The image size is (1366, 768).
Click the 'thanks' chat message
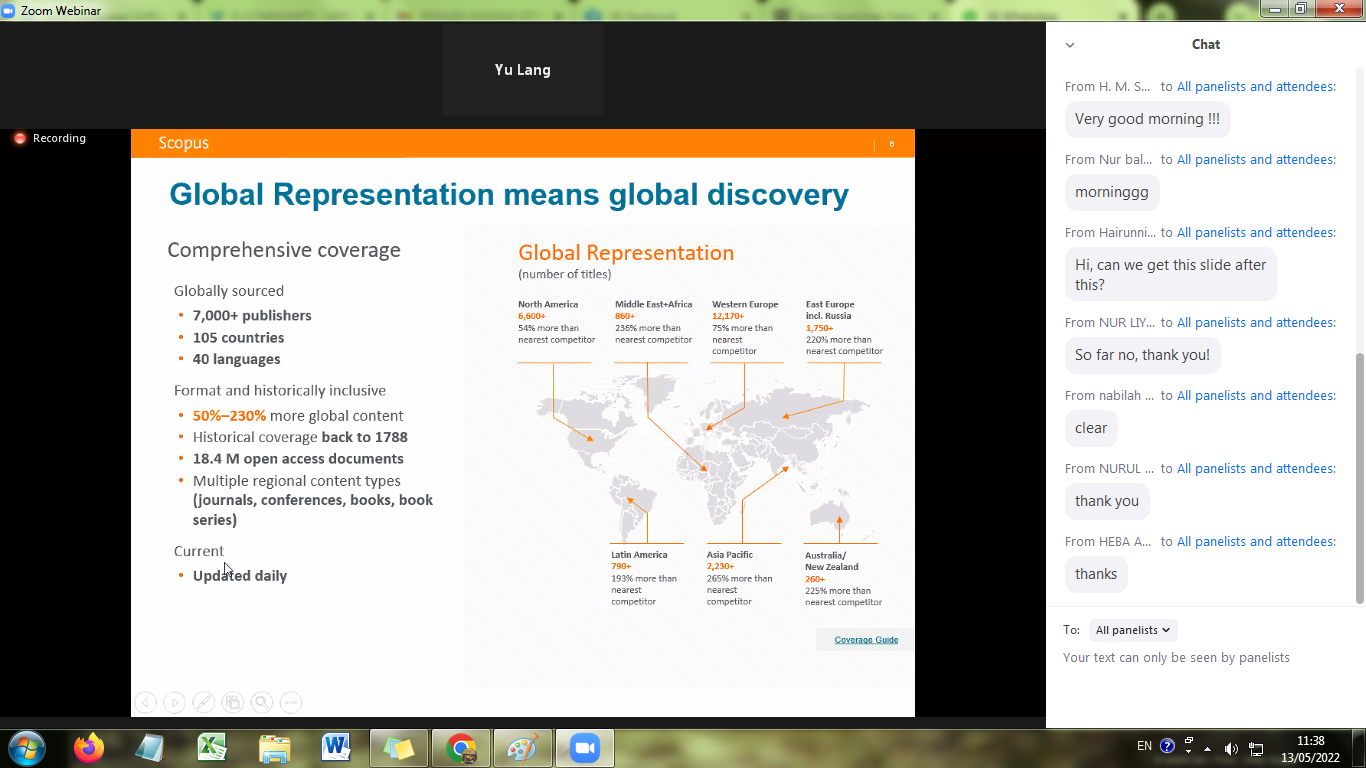click(x=1096, y=574)
